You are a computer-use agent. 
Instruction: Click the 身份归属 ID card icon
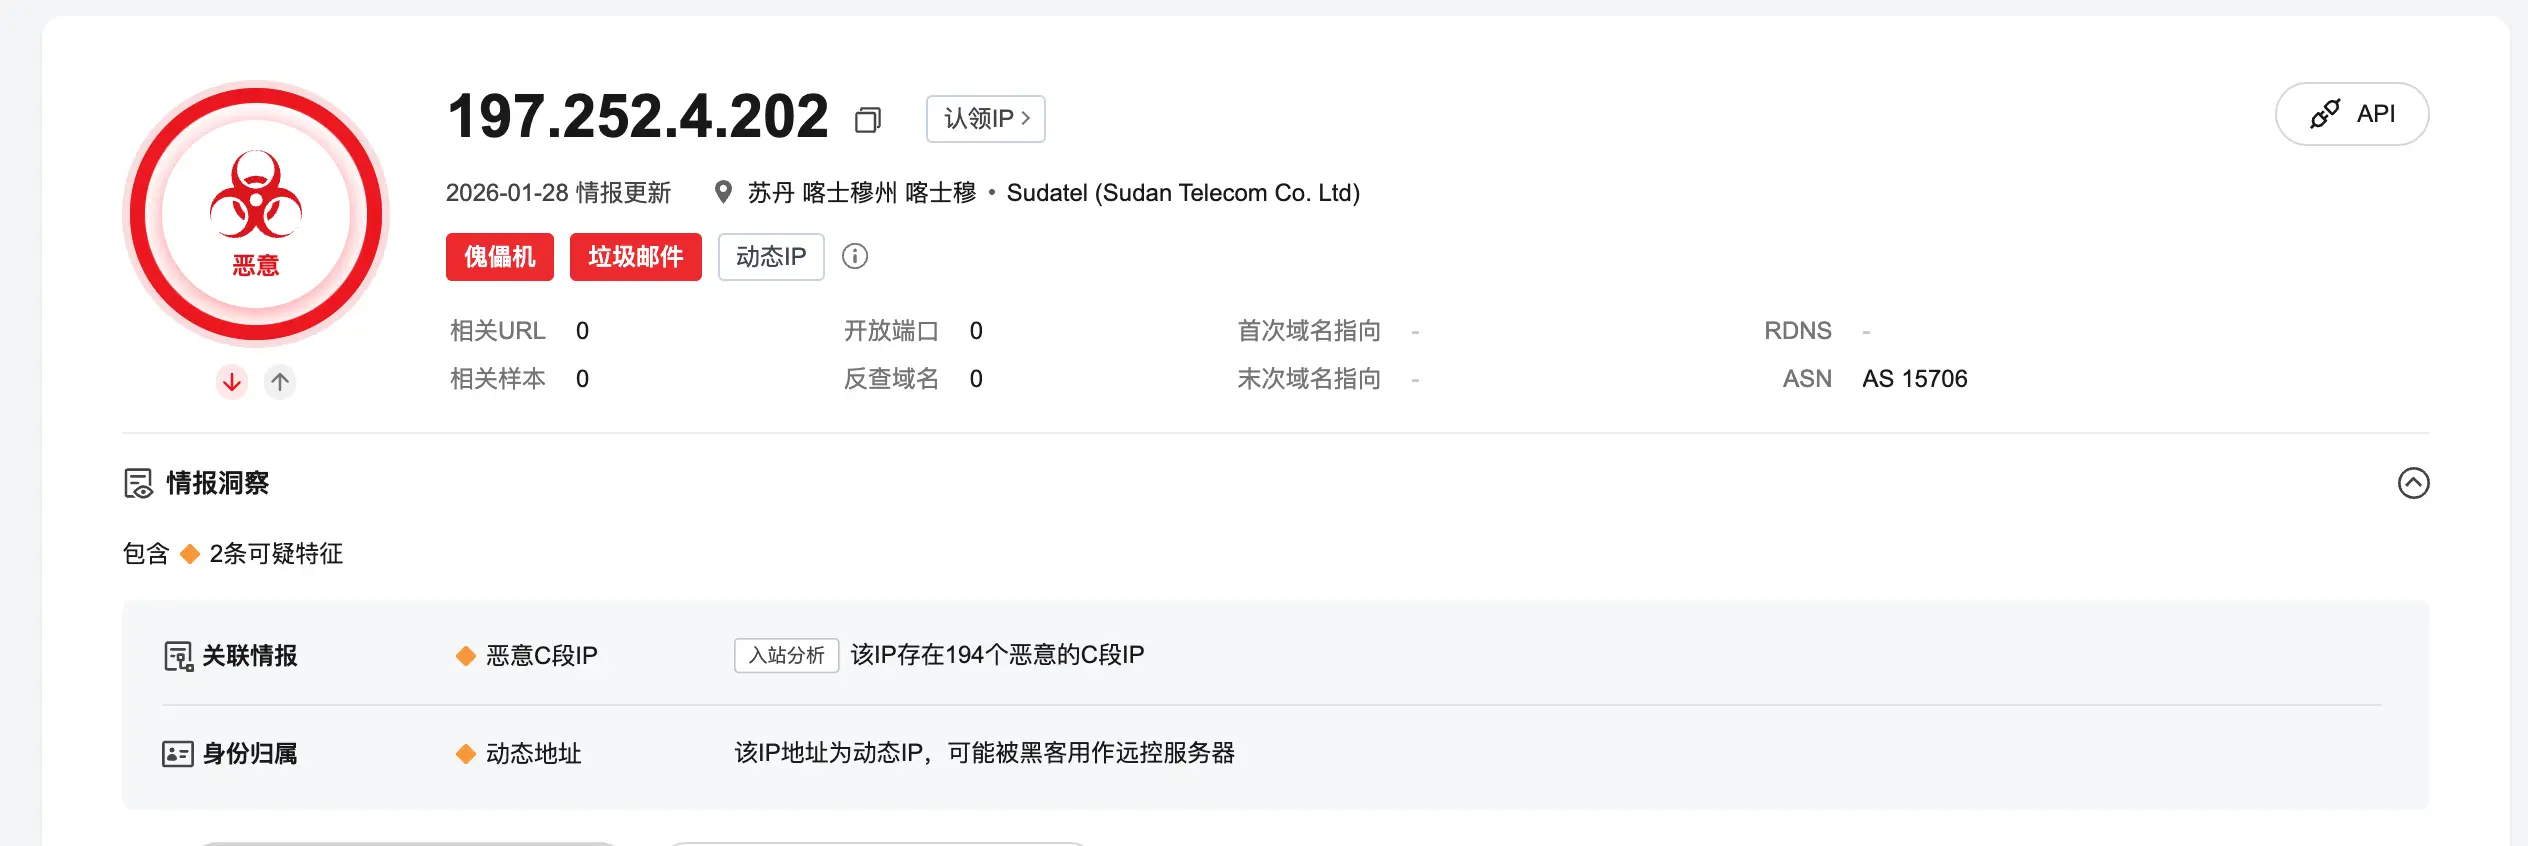click(178, 754)
